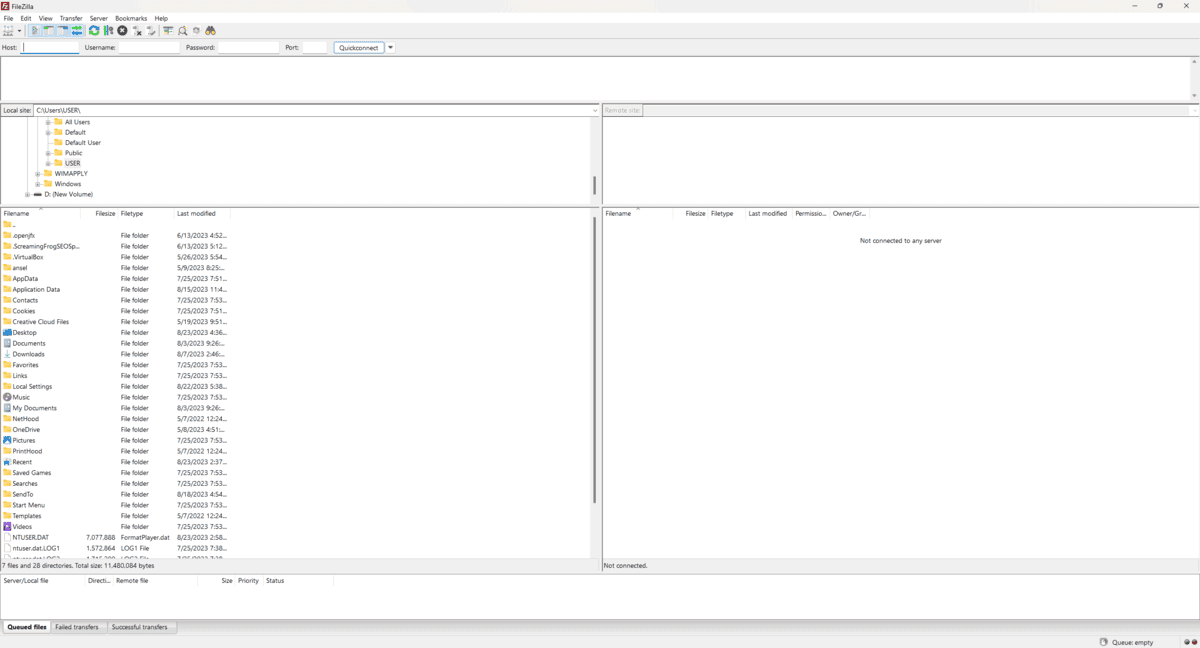Click the reconnect to last server icon
1200x648 pixels.
151,31
